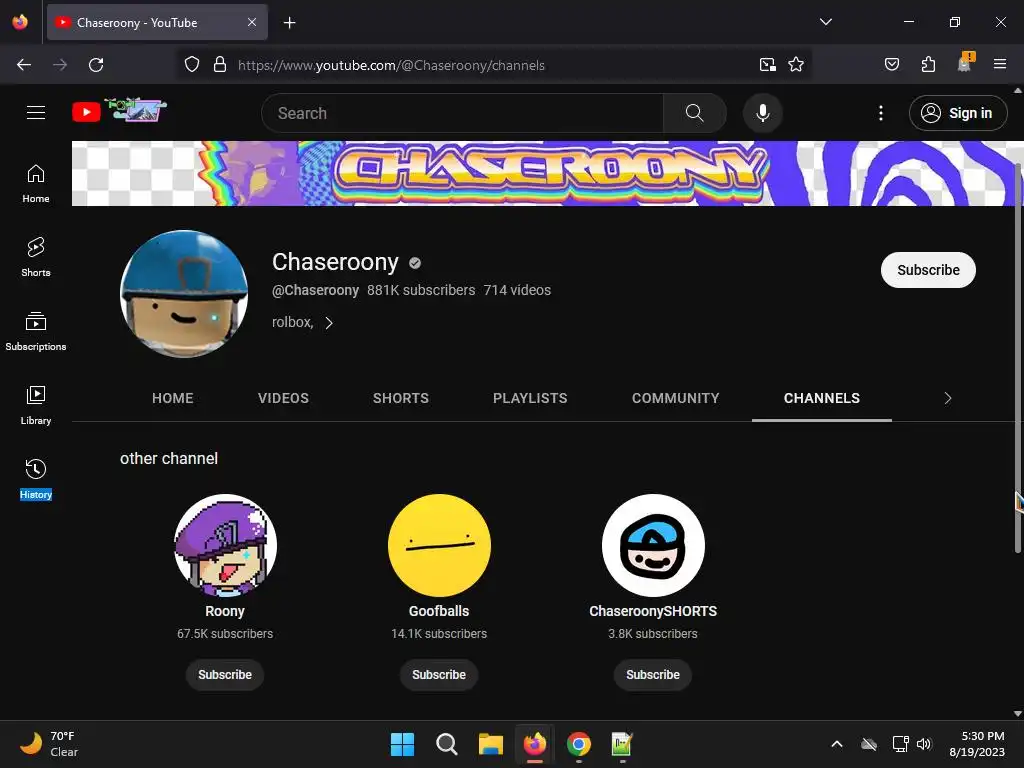Open Windows taskbar search

coord(447,744)
